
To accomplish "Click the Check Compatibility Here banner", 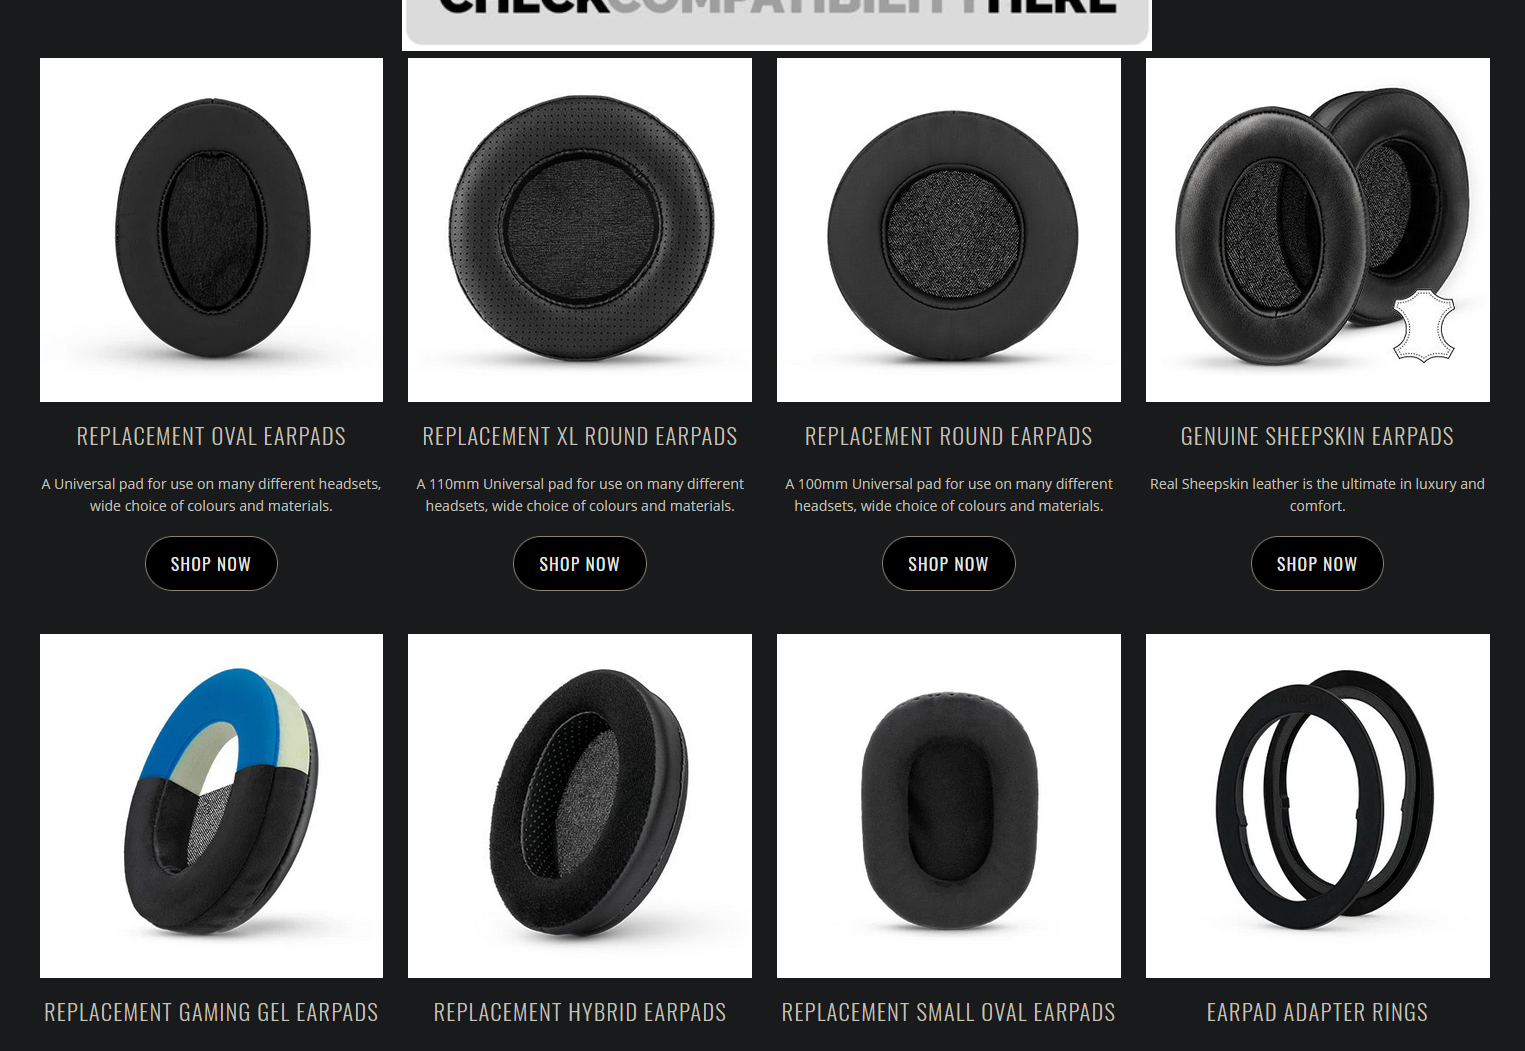I will click(x=777, y=22).
